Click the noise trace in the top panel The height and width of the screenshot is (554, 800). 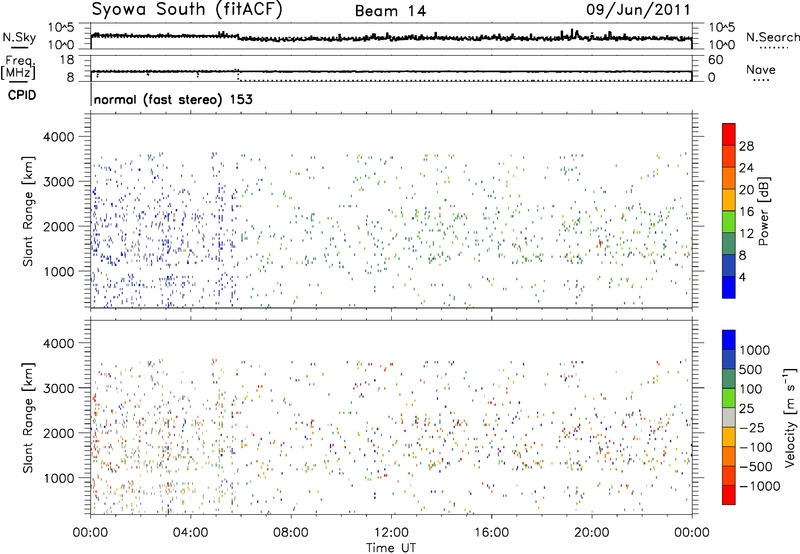pyautogui.click(x=391, y=37)
